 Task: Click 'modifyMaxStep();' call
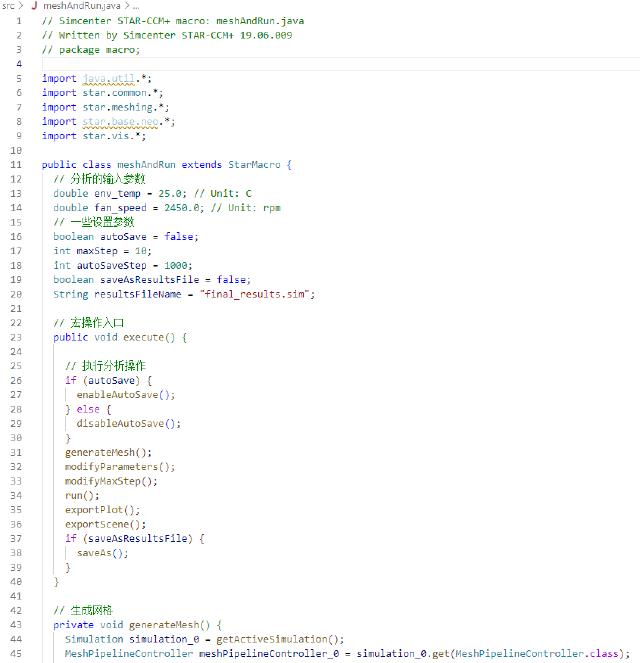click(111, 481)
